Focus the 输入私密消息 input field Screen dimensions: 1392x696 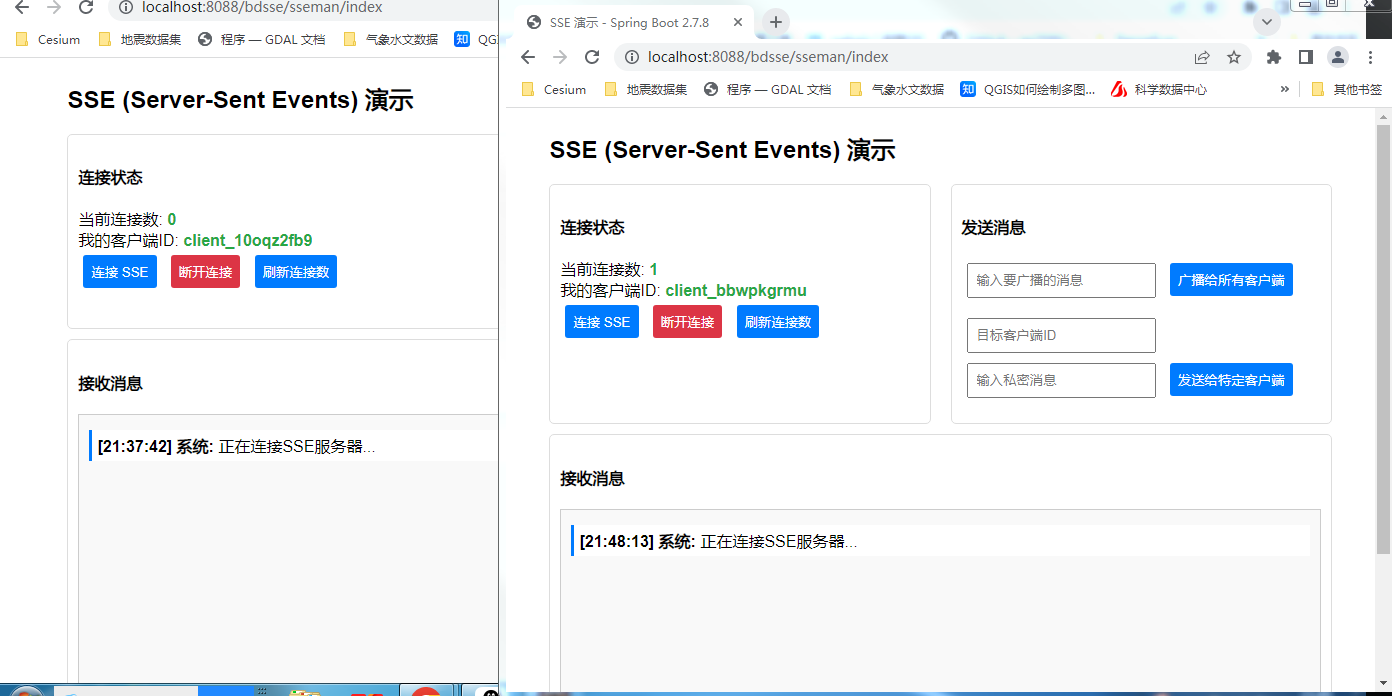click(x=1061, y=380)
